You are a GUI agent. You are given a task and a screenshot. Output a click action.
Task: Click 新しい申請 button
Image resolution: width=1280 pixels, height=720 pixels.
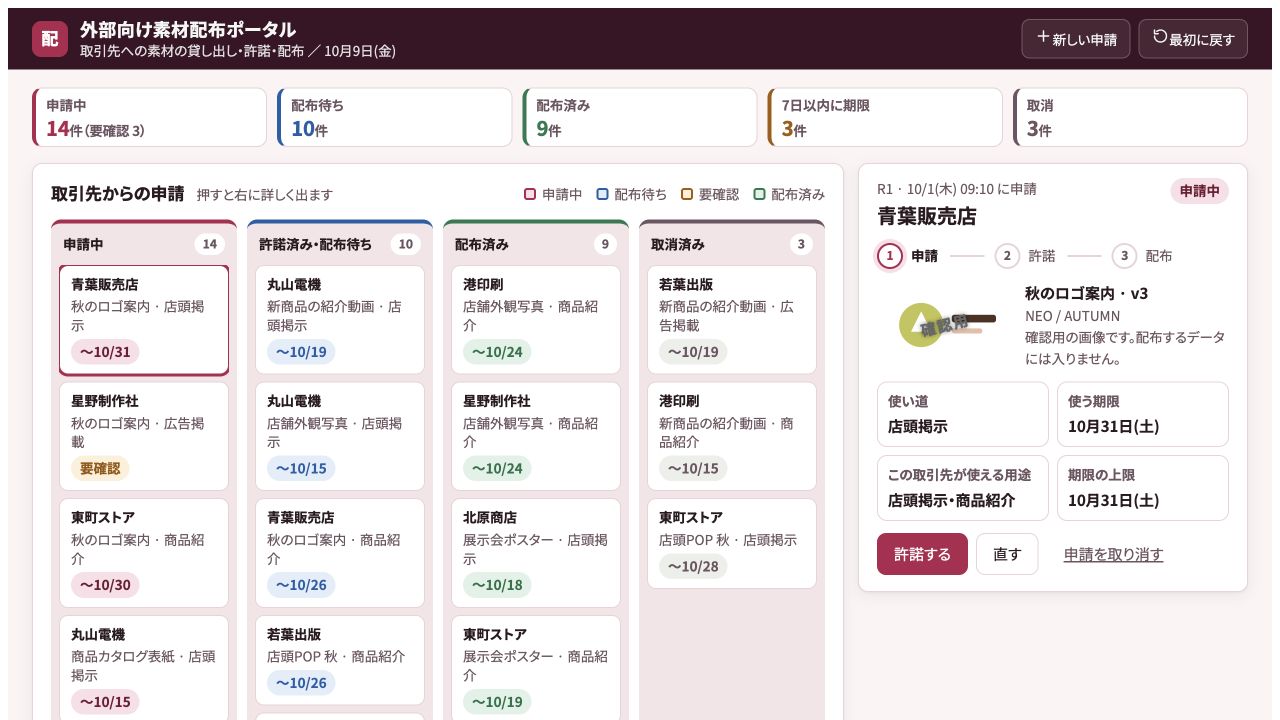[1076, 39]
